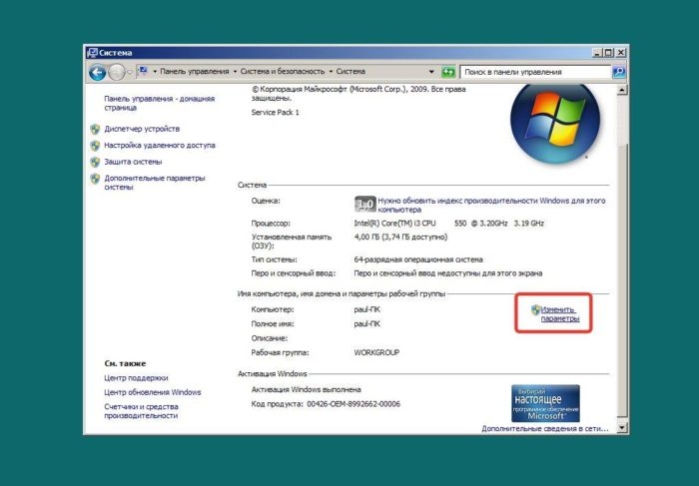
Task: Click the genuine Microsoft software badge
Action: [545, 404]
